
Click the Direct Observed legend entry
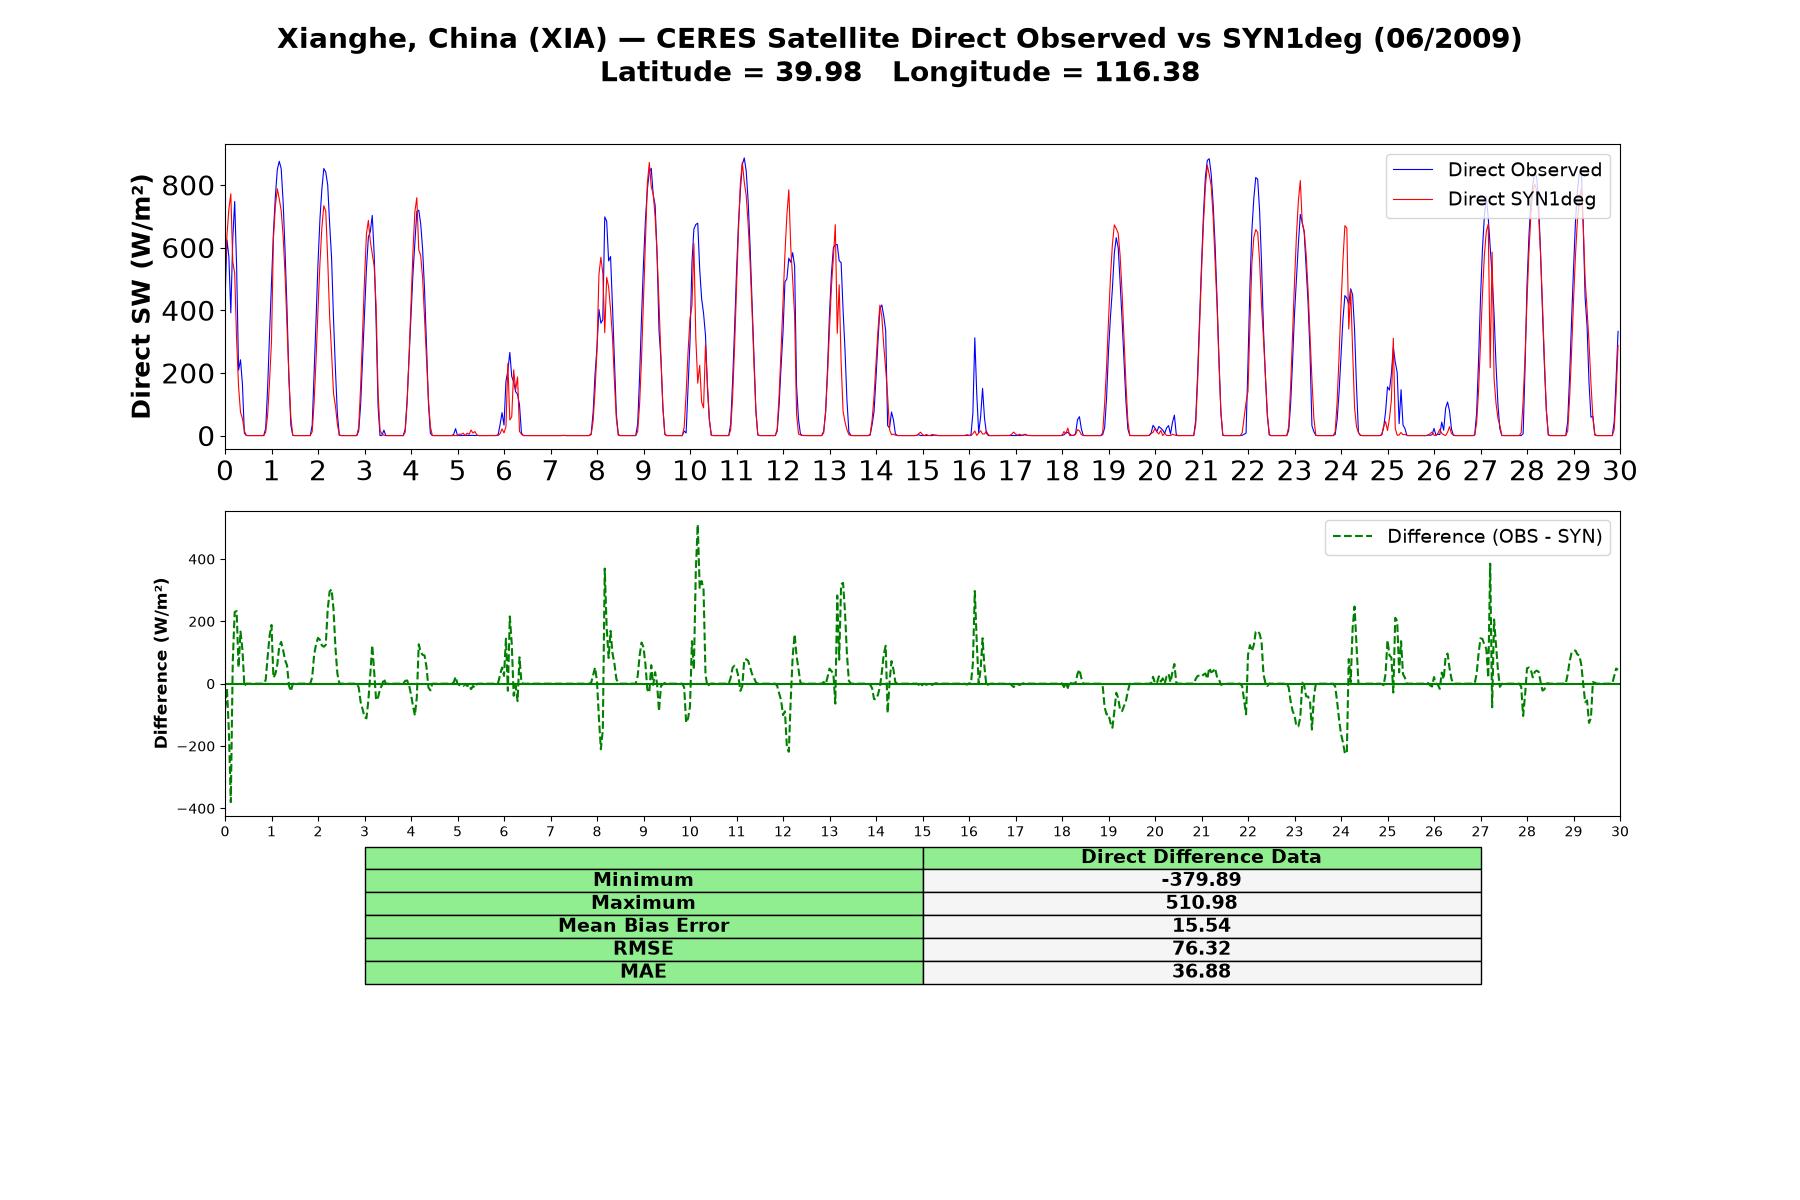(x=1497, y=170)
